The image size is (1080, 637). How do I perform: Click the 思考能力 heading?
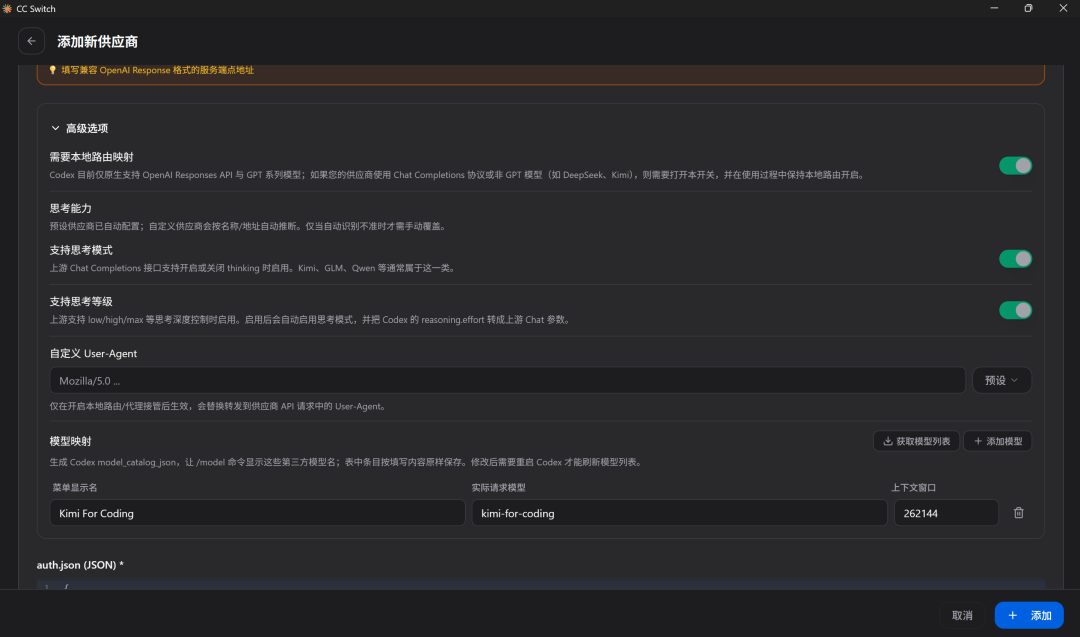coord(70,209)
